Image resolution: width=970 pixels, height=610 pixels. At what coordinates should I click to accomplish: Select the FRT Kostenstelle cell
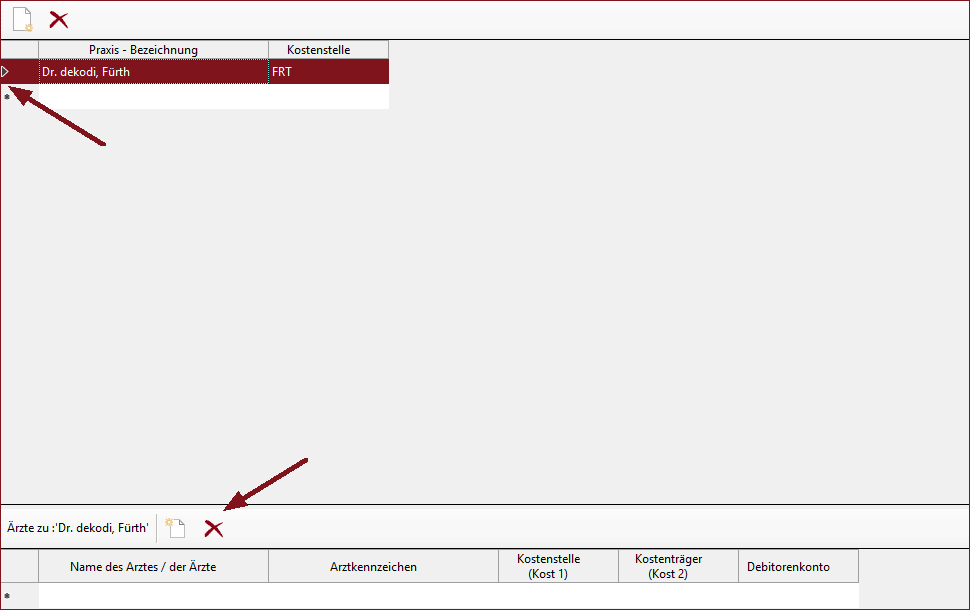pyautogui.click(x=328, y=72)
